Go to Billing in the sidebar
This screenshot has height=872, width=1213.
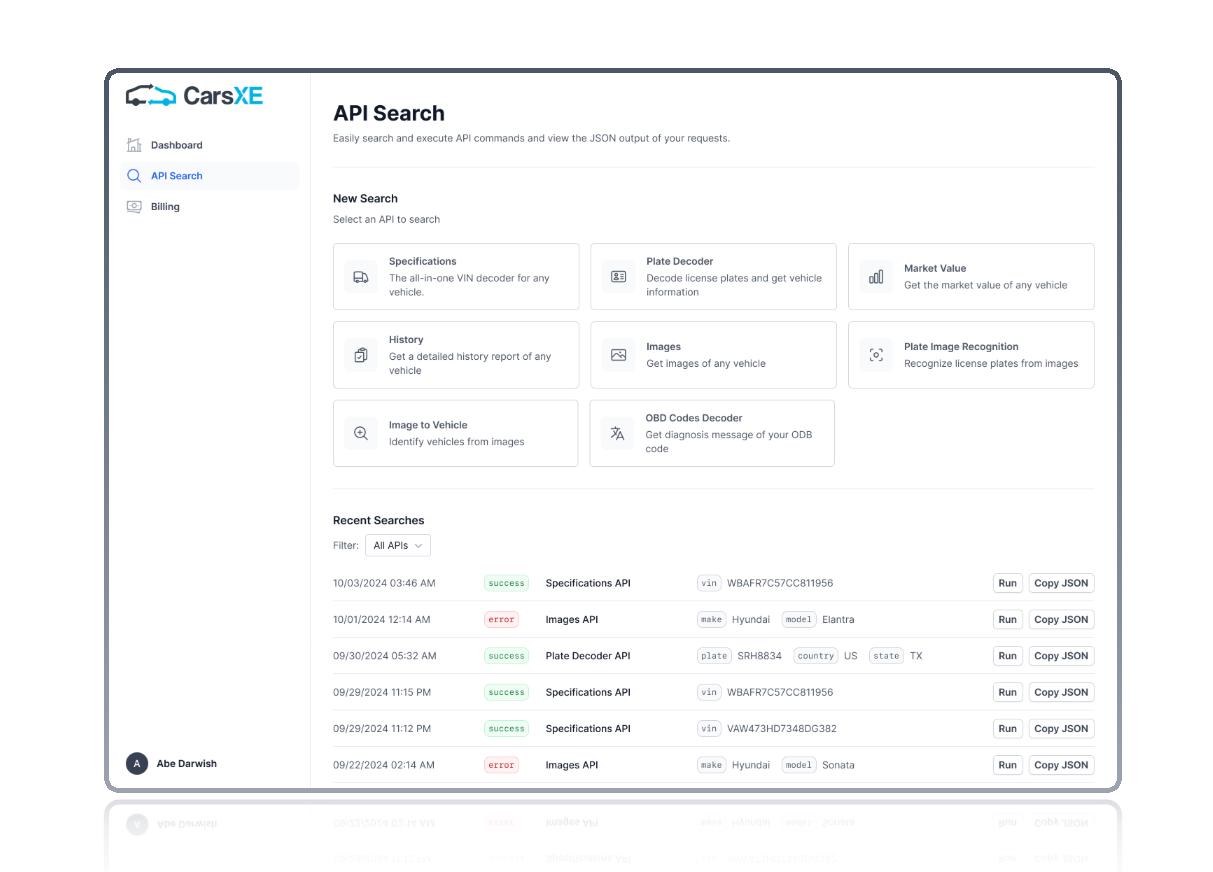(165, 207)
